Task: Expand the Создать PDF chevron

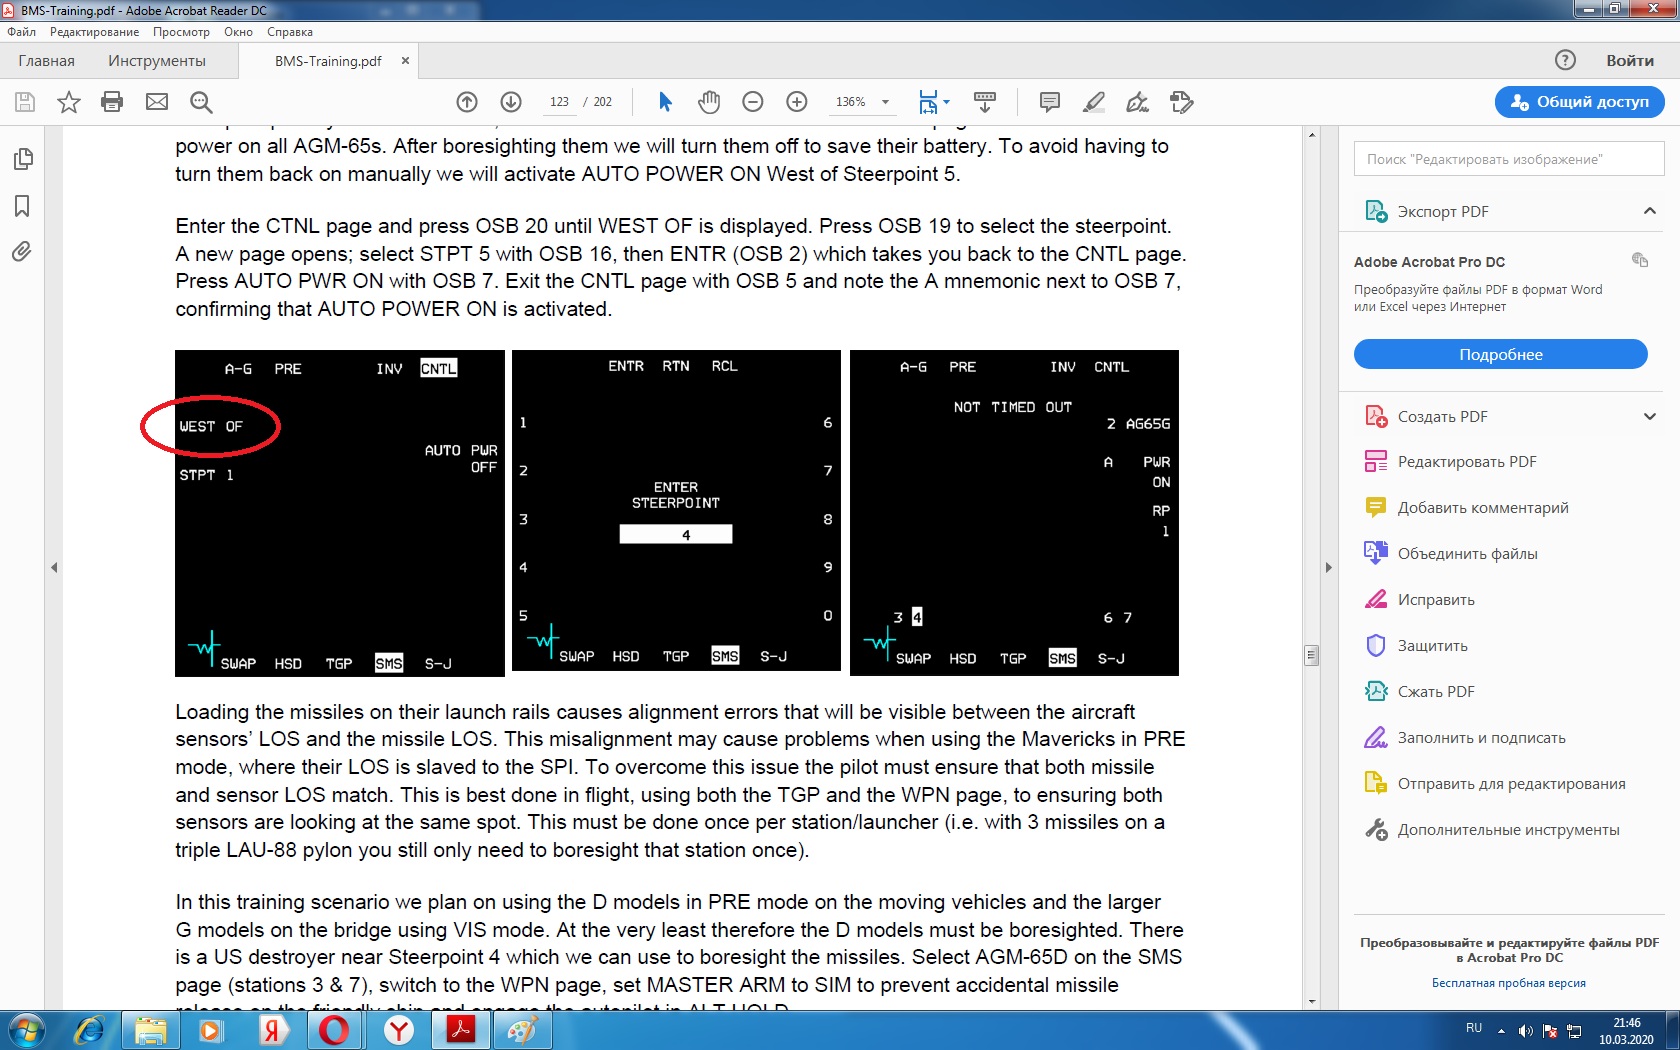Action: click(x=1650, y=417)
